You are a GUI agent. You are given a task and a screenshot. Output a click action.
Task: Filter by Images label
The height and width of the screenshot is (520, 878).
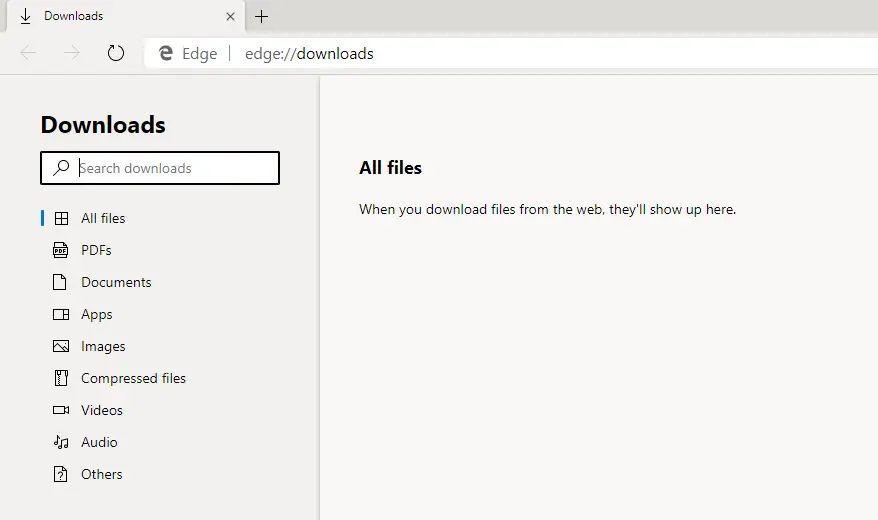[103, 346]
